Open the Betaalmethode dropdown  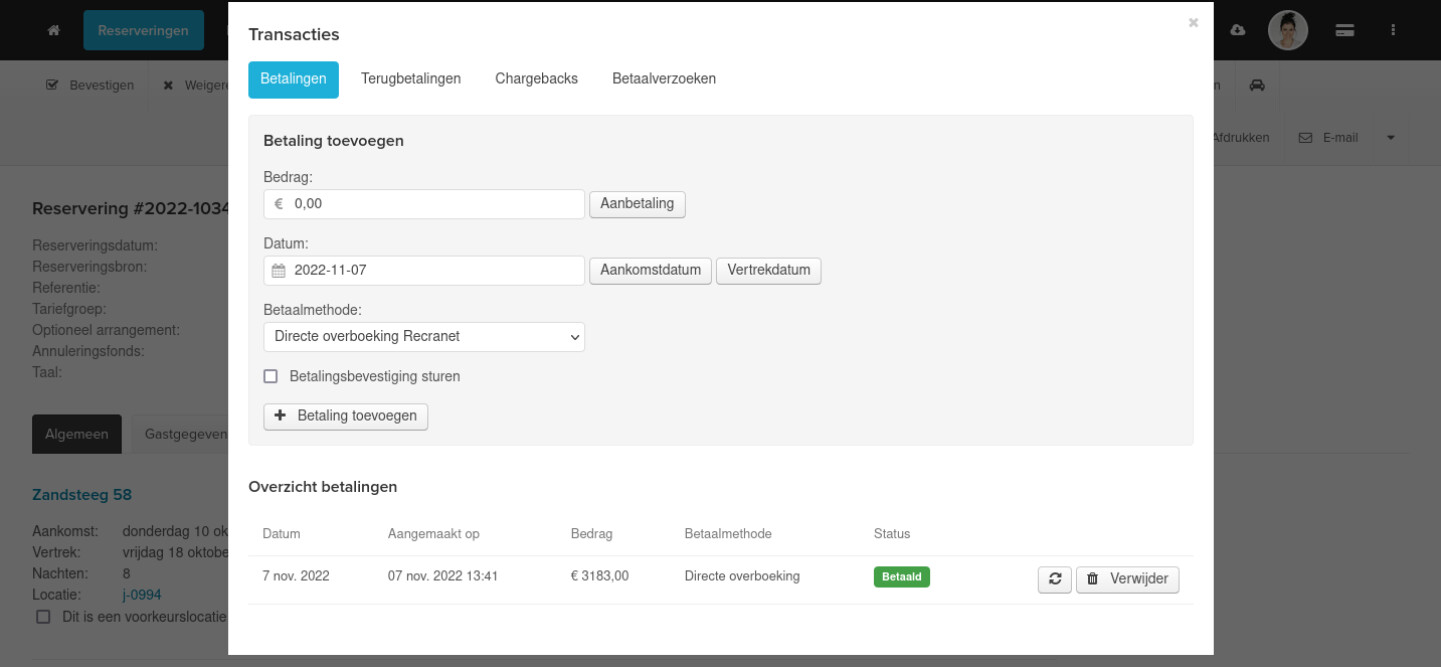424,337
